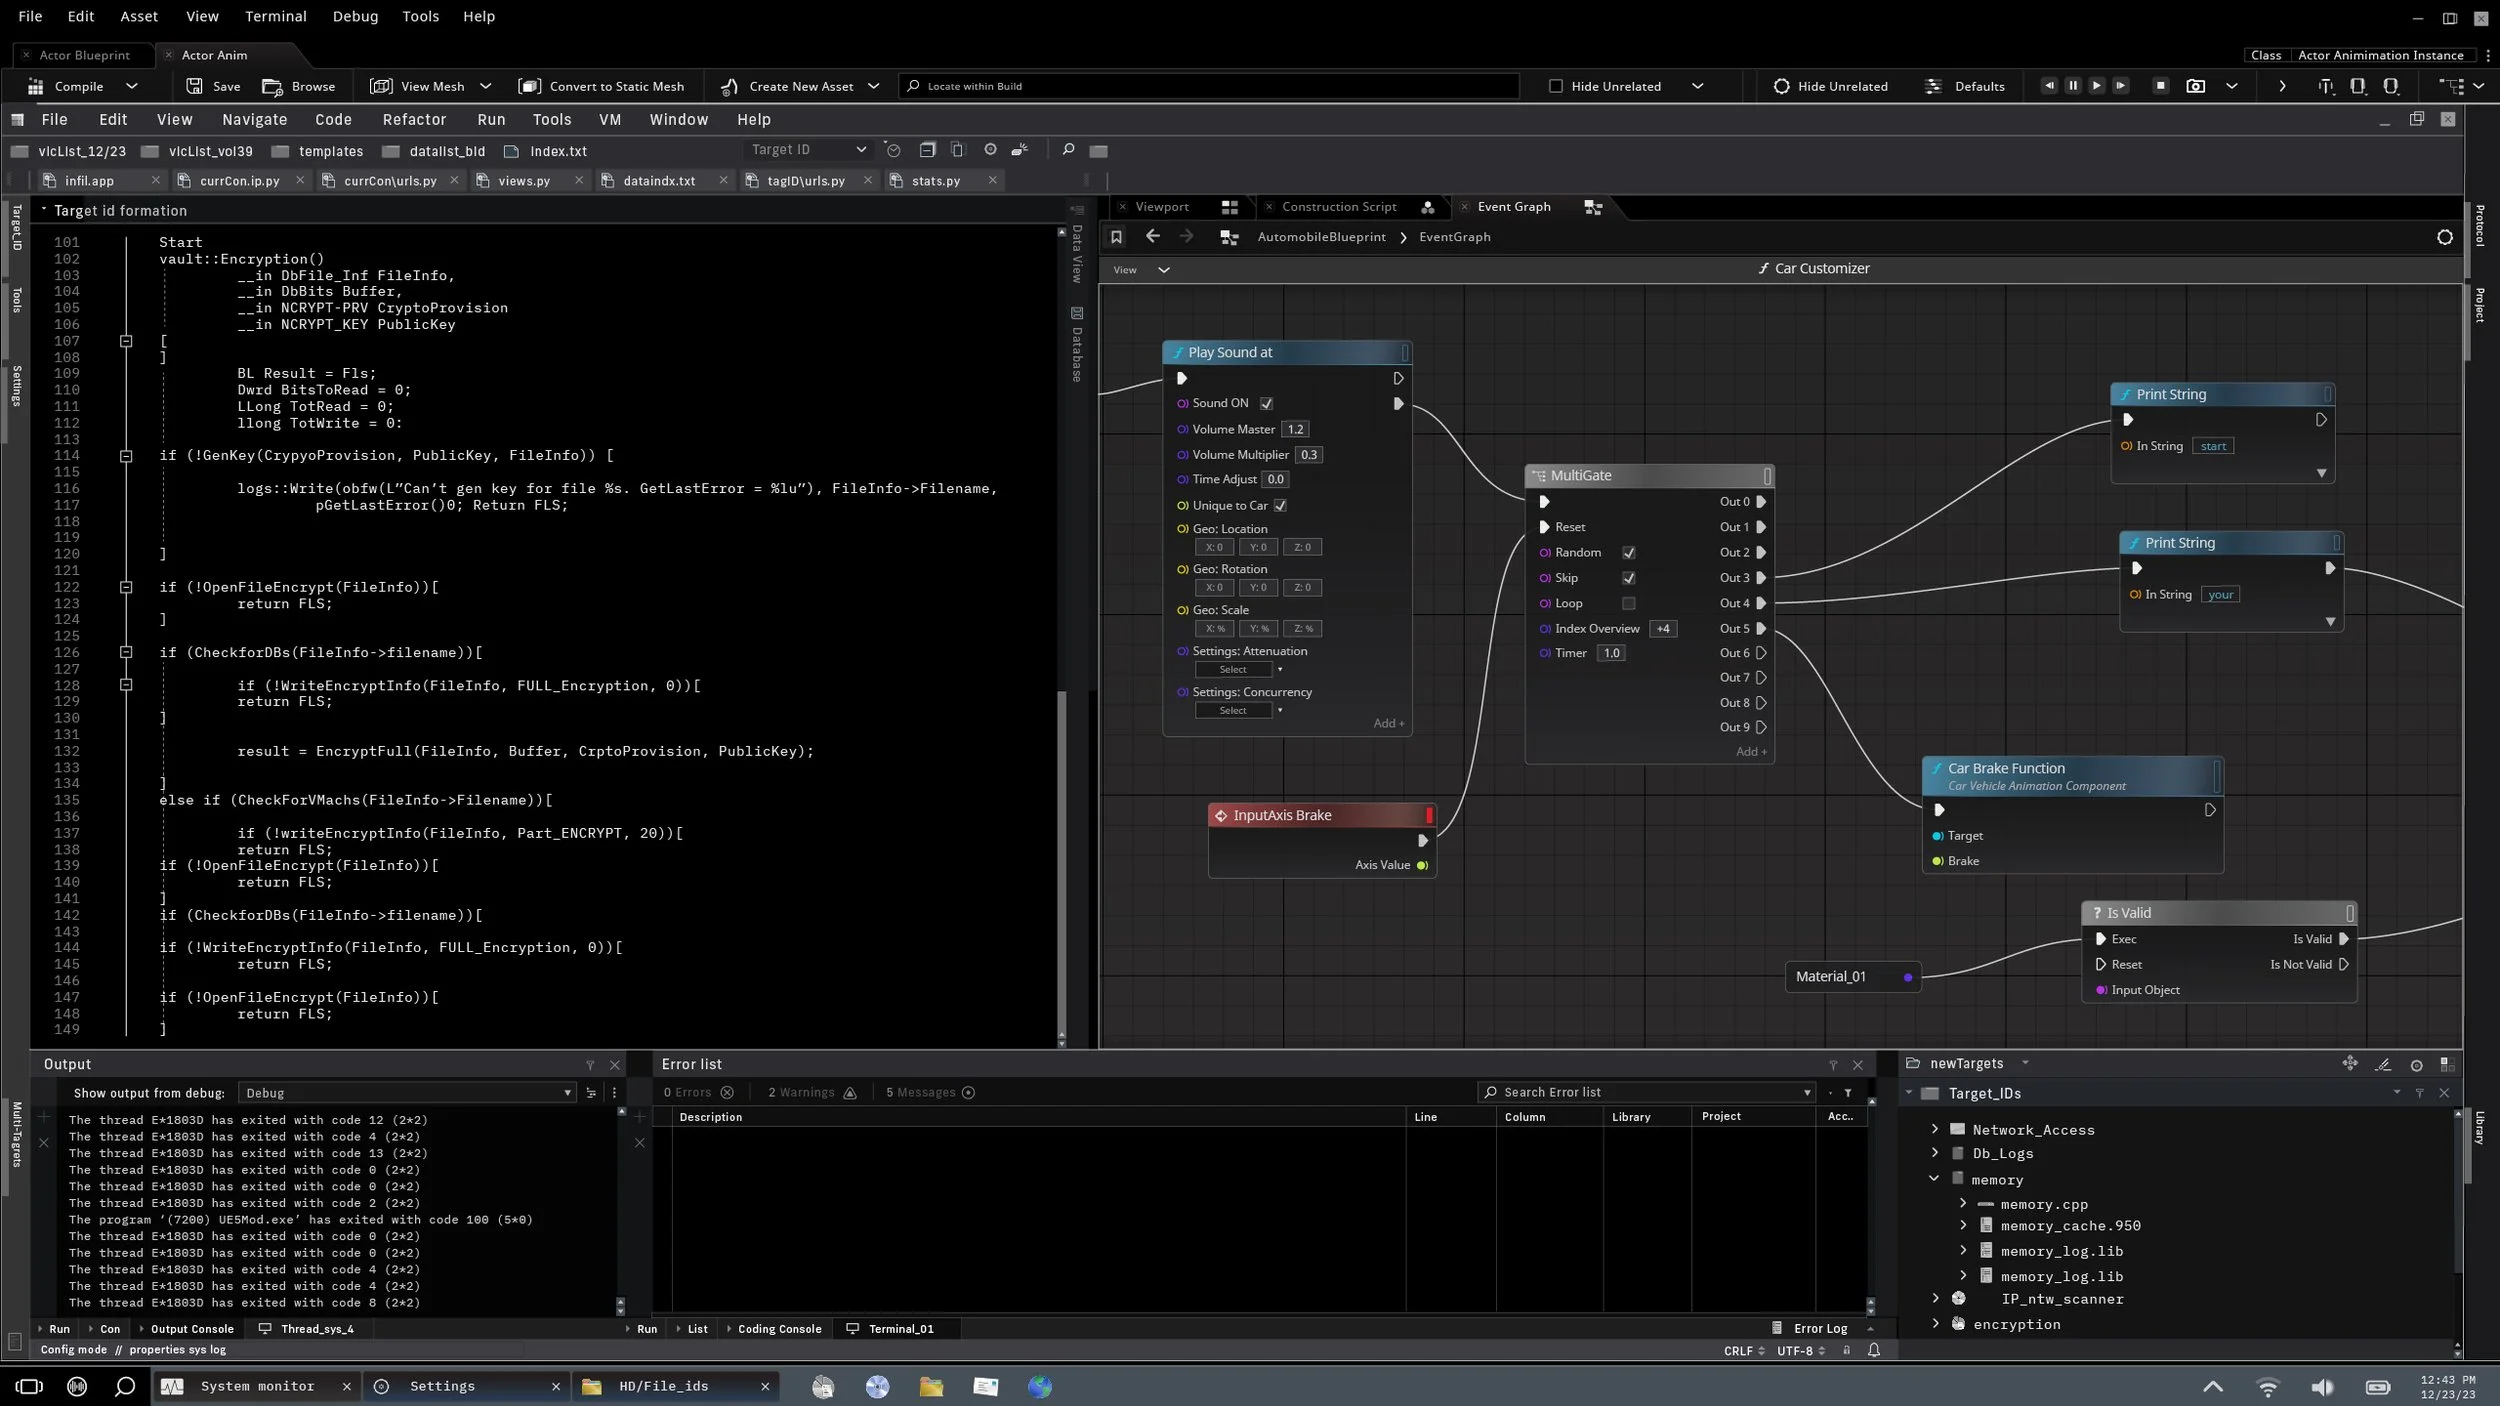This screenshot has width=2500, height=1406.
Task: Click the search magnifier in code toolbar
Action: pyautogui.click(x=1068, y=150)
